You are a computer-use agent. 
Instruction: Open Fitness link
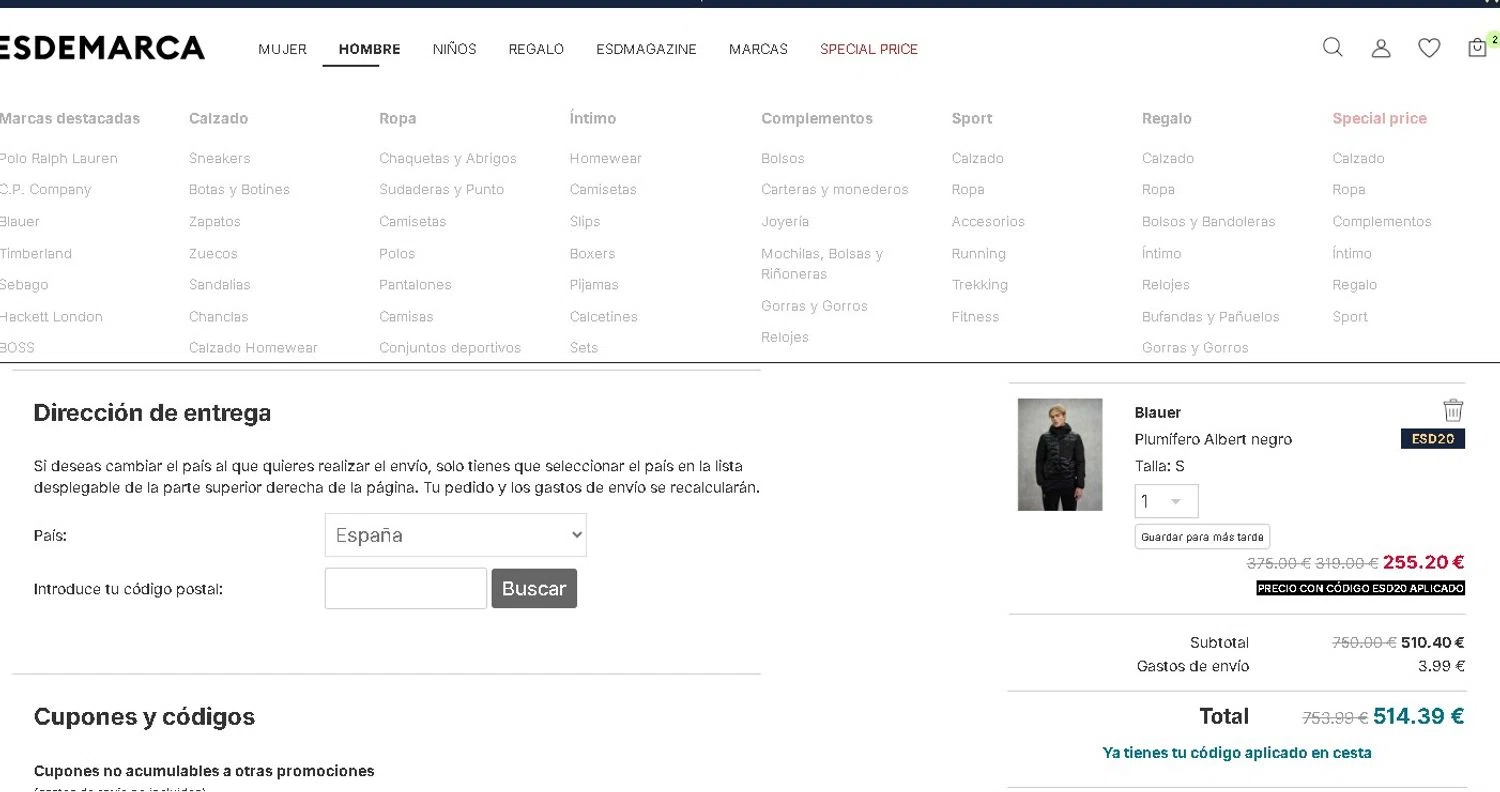[975, 316]
